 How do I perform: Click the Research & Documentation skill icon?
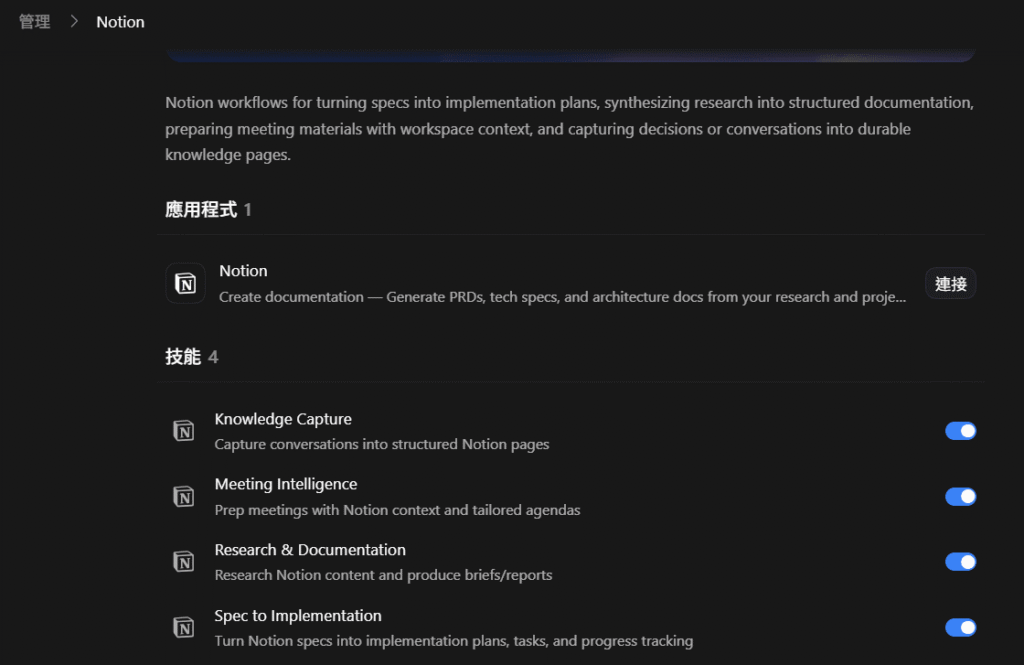click(184, 562)
